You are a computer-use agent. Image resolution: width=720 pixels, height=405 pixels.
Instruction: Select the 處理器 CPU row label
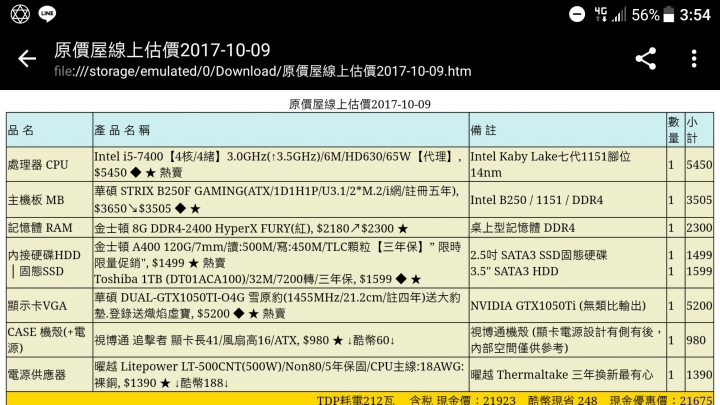[x=38, y=165]
